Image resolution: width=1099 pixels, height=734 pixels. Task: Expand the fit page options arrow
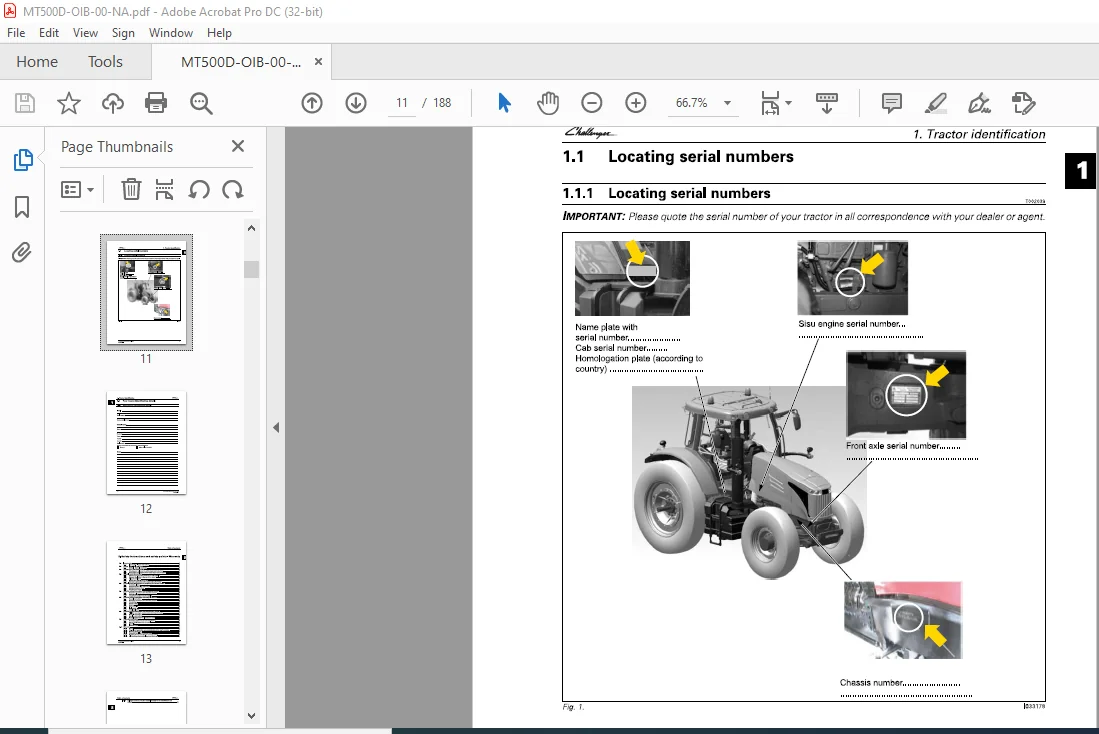pyautogui.click(x=789, y=103)
